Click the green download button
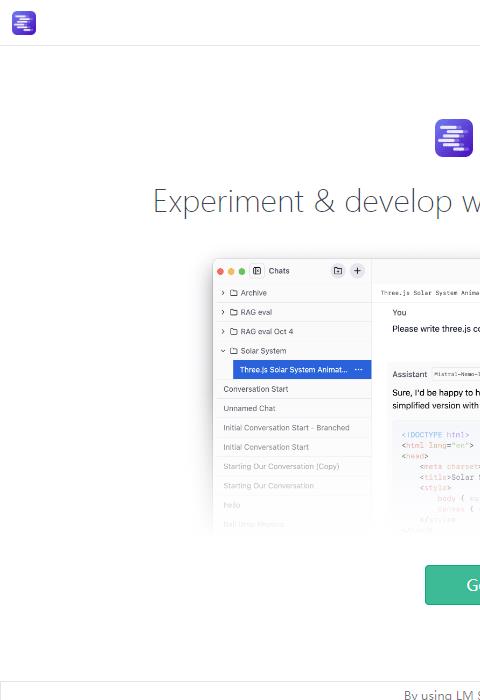Screen dimensions: 480x700 [452, 585]
